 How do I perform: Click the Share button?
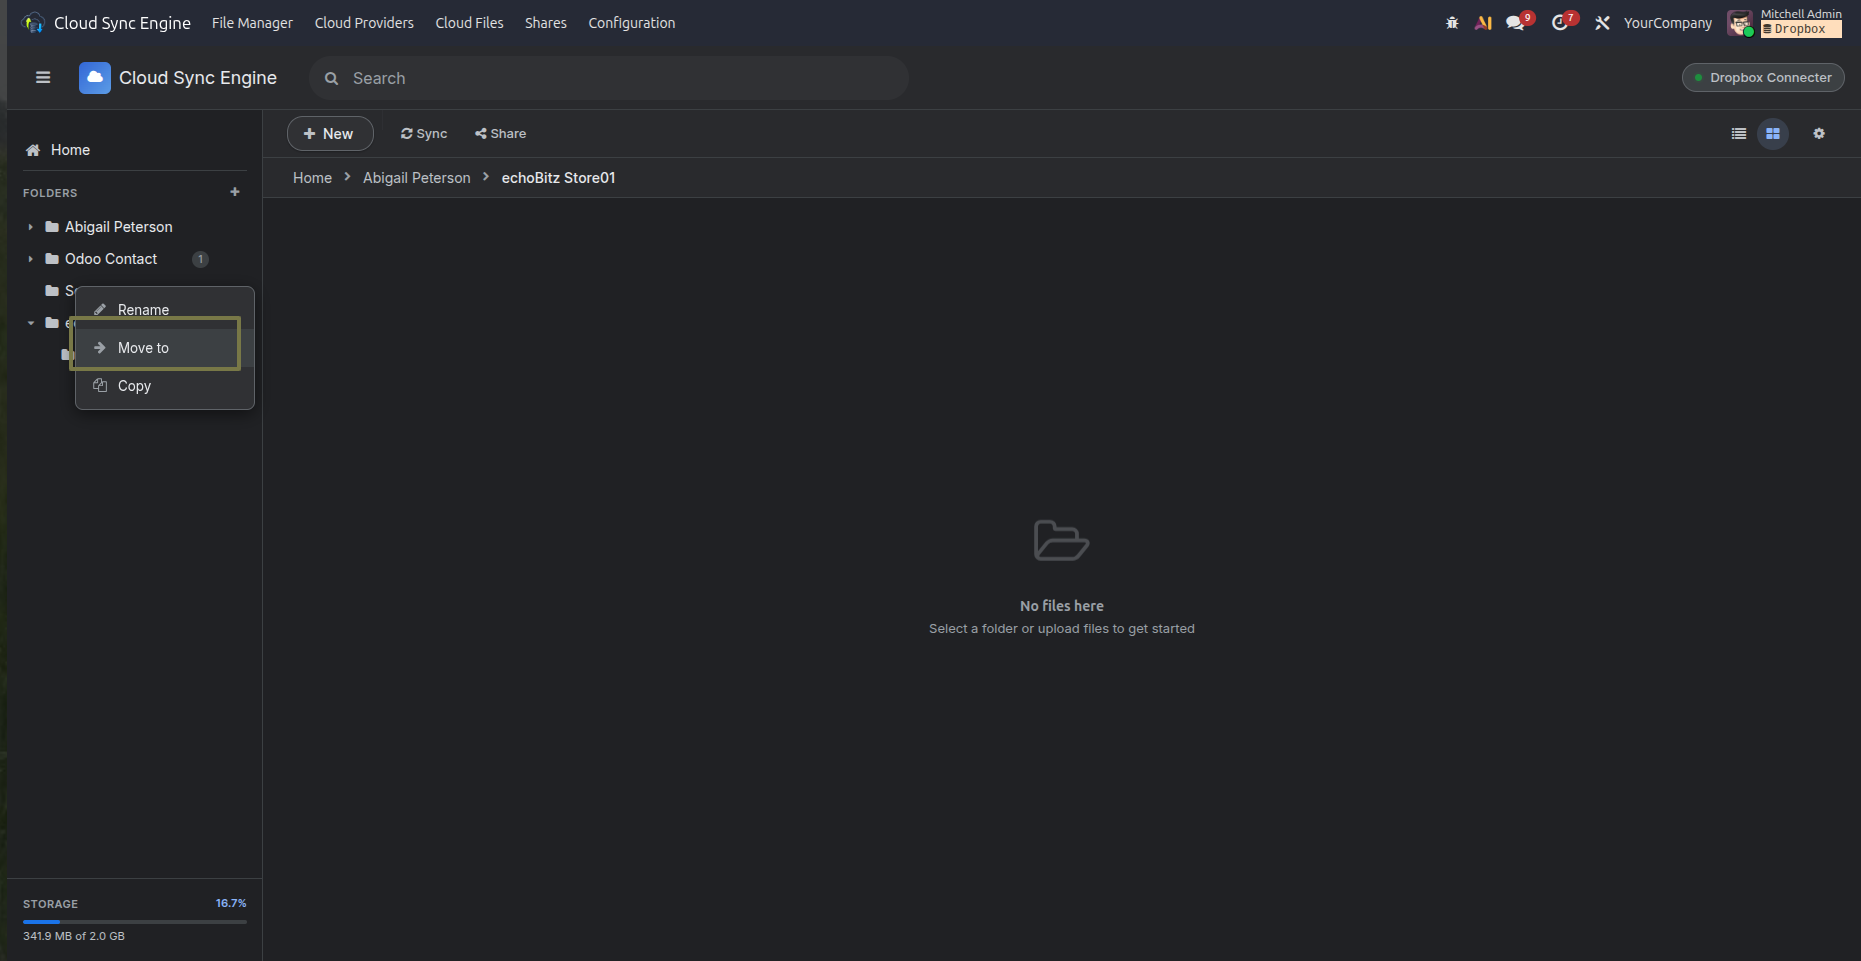[x=500, y=134]
